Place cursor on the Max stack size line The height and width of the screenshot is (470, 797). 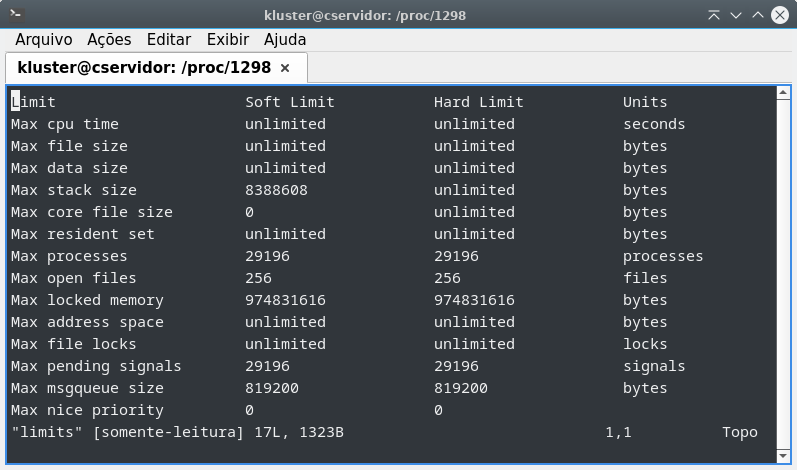pos(73,190)
